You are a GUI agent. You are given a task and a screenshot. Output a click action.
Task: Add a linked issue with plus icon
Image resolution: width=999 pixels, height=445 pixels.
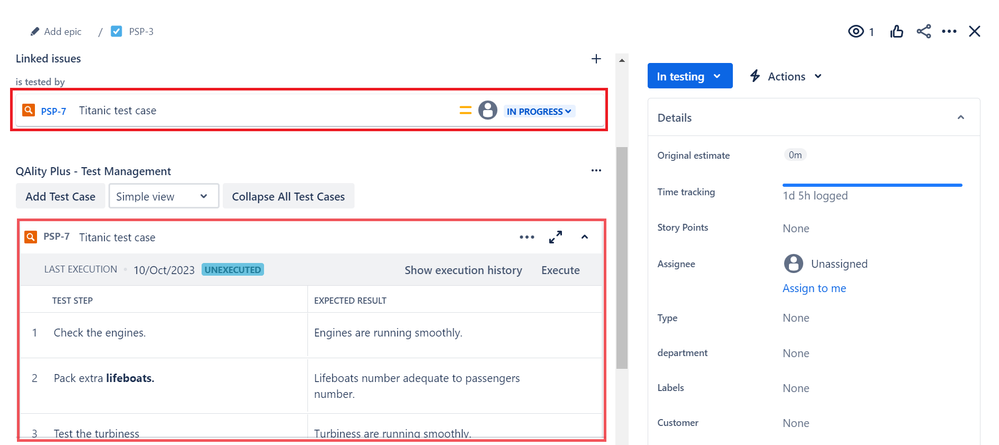(596, 59)
